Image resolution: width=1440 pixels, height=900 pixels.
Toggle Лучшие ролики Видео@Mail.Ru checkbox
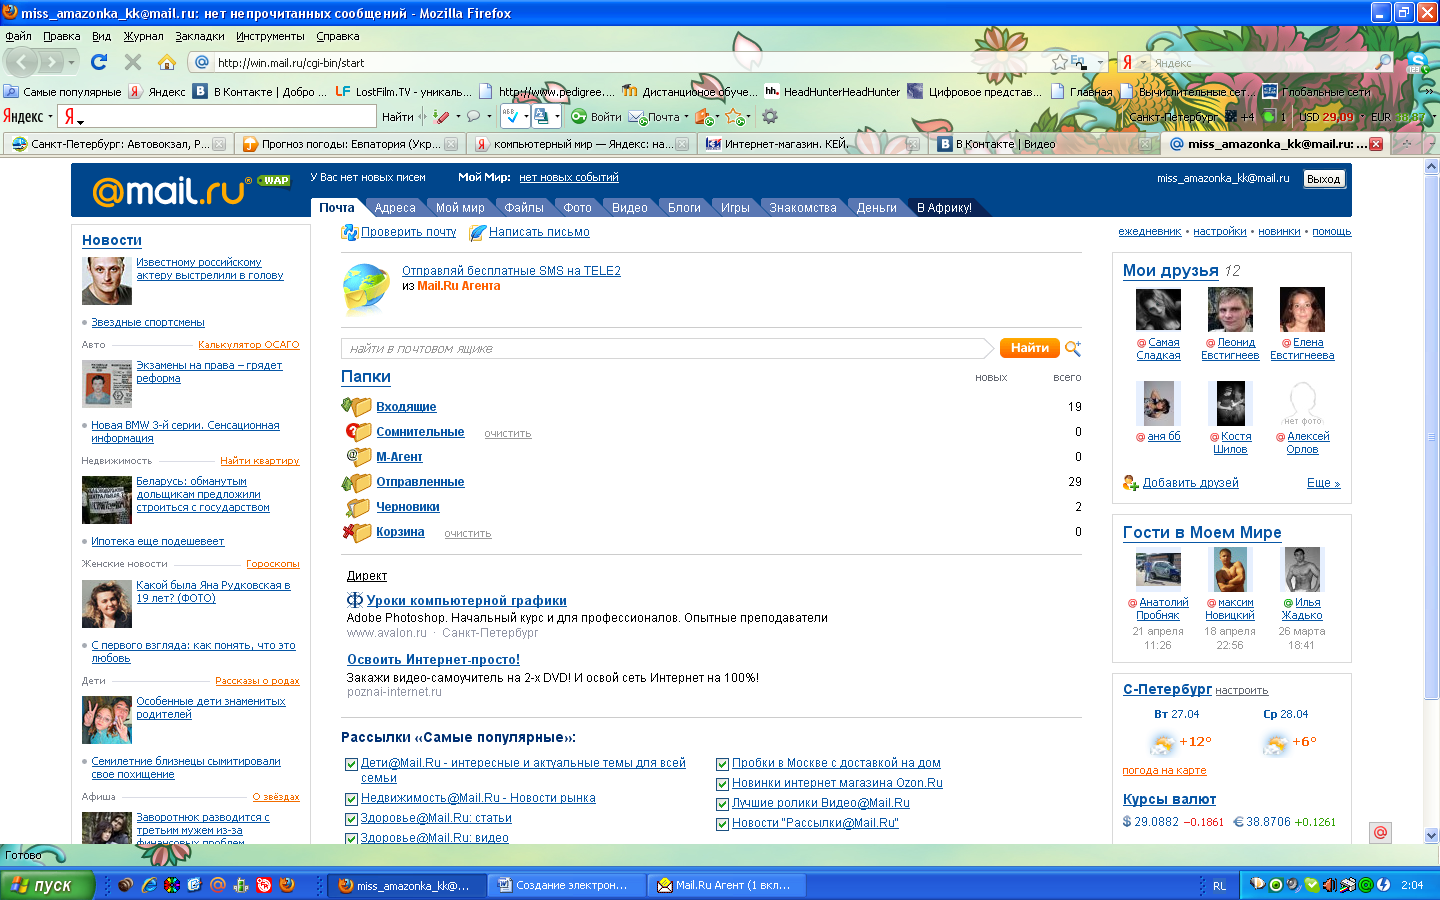722,804
